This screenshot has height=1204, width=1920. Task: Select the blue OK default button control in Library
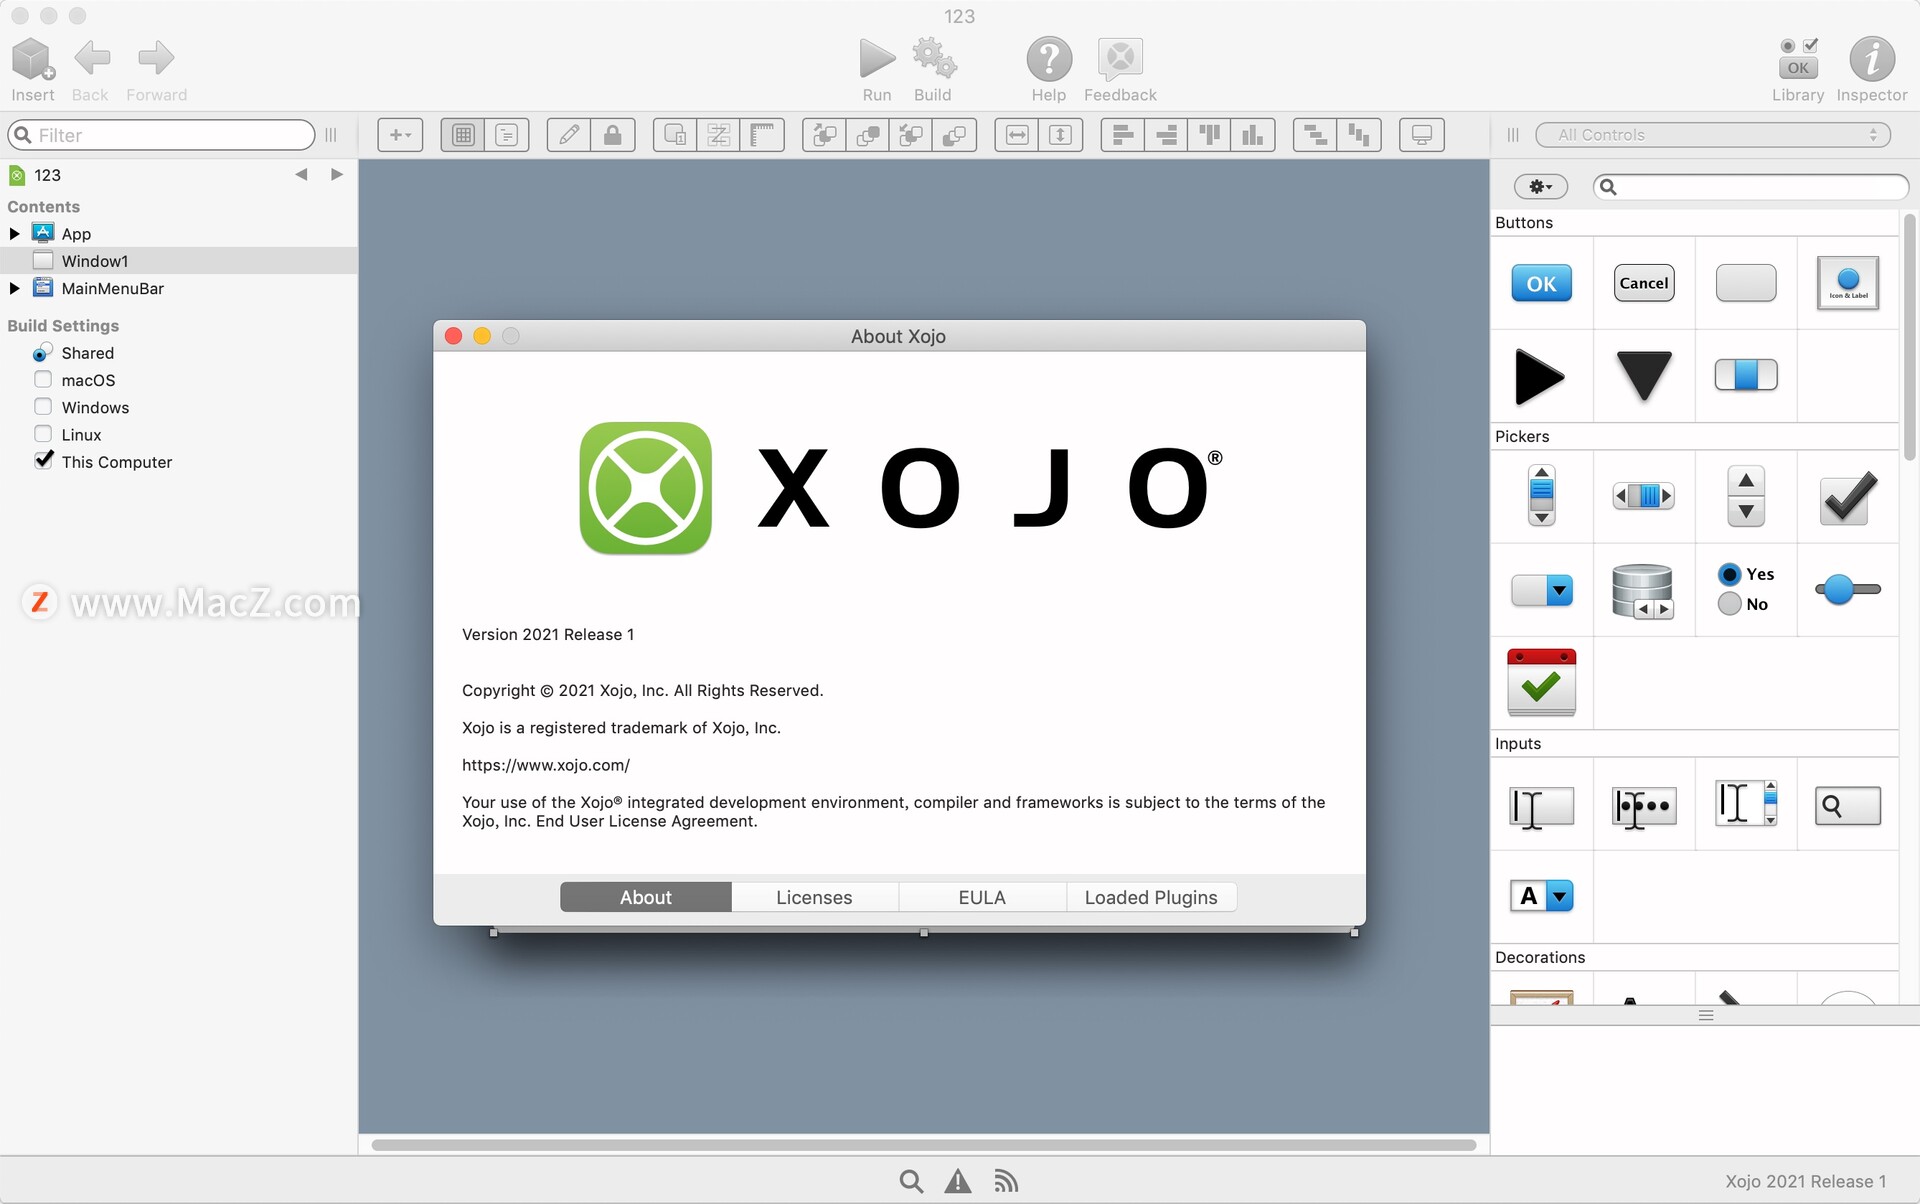1541,283
